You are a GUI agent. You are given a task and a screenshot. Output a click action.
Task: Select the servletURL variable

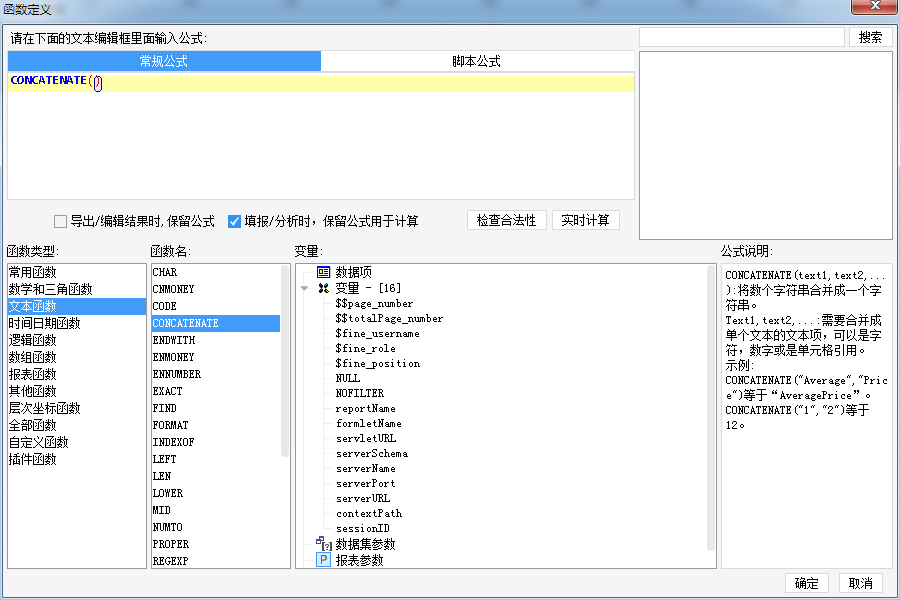366,438
